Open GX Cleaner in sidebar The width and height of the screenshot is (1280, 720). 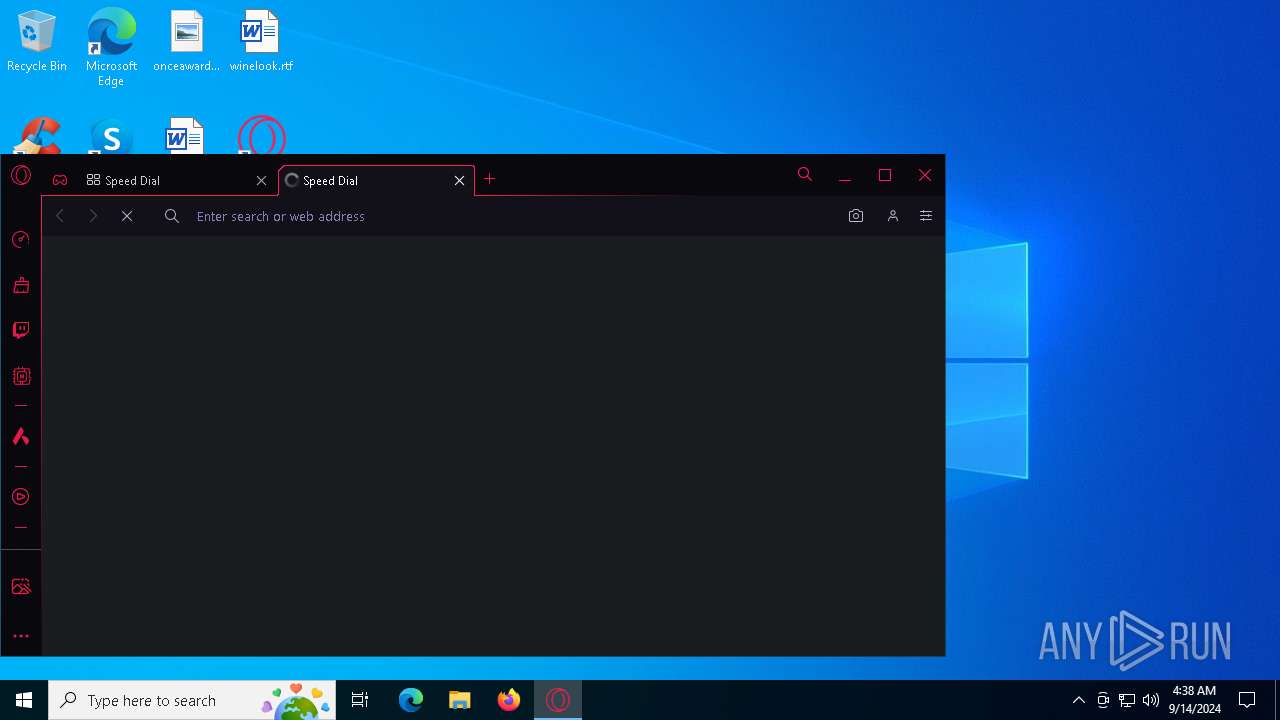pyautogui.click(x=21, y=285)
